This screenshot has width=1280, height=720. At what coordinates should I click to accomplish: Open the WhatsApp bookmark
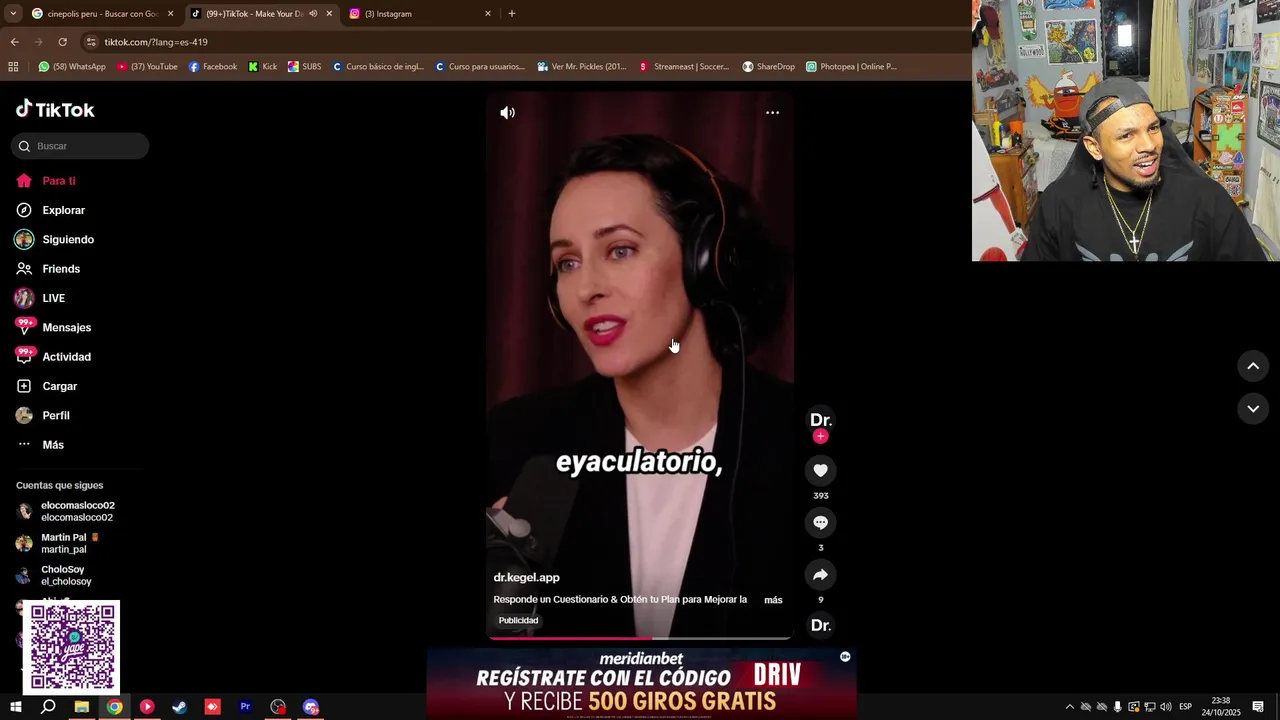coord(72,67)
